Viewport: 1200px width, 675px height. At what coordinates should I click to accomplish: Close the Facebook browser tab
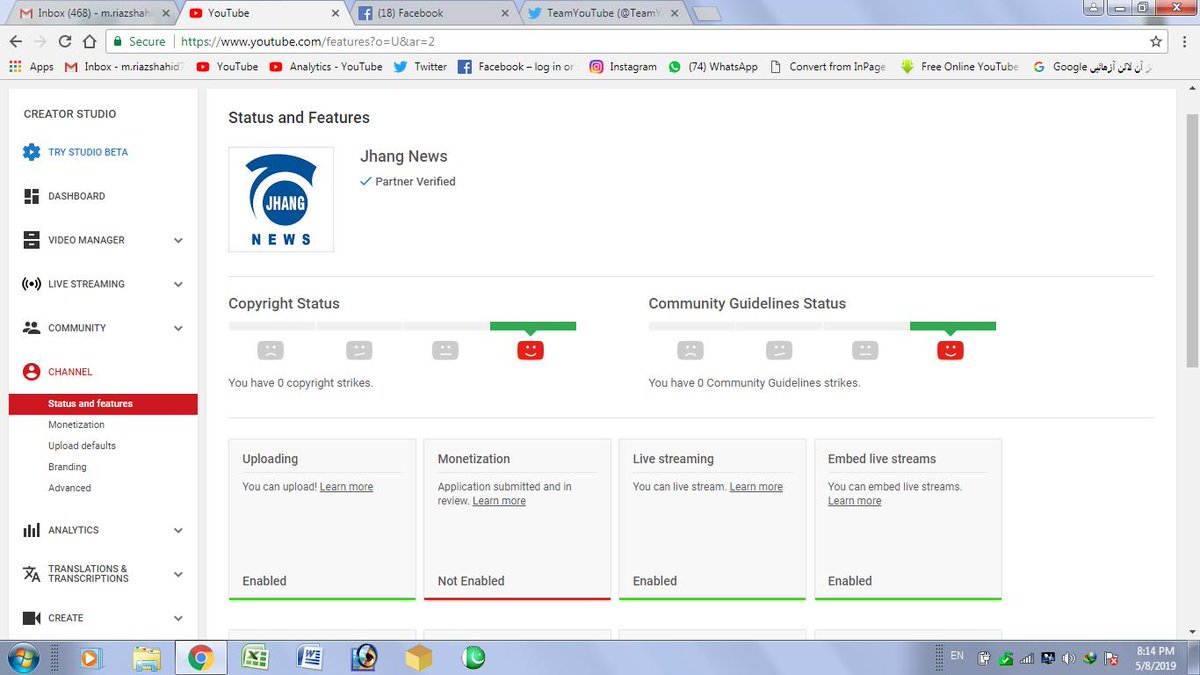pos(505,14)
